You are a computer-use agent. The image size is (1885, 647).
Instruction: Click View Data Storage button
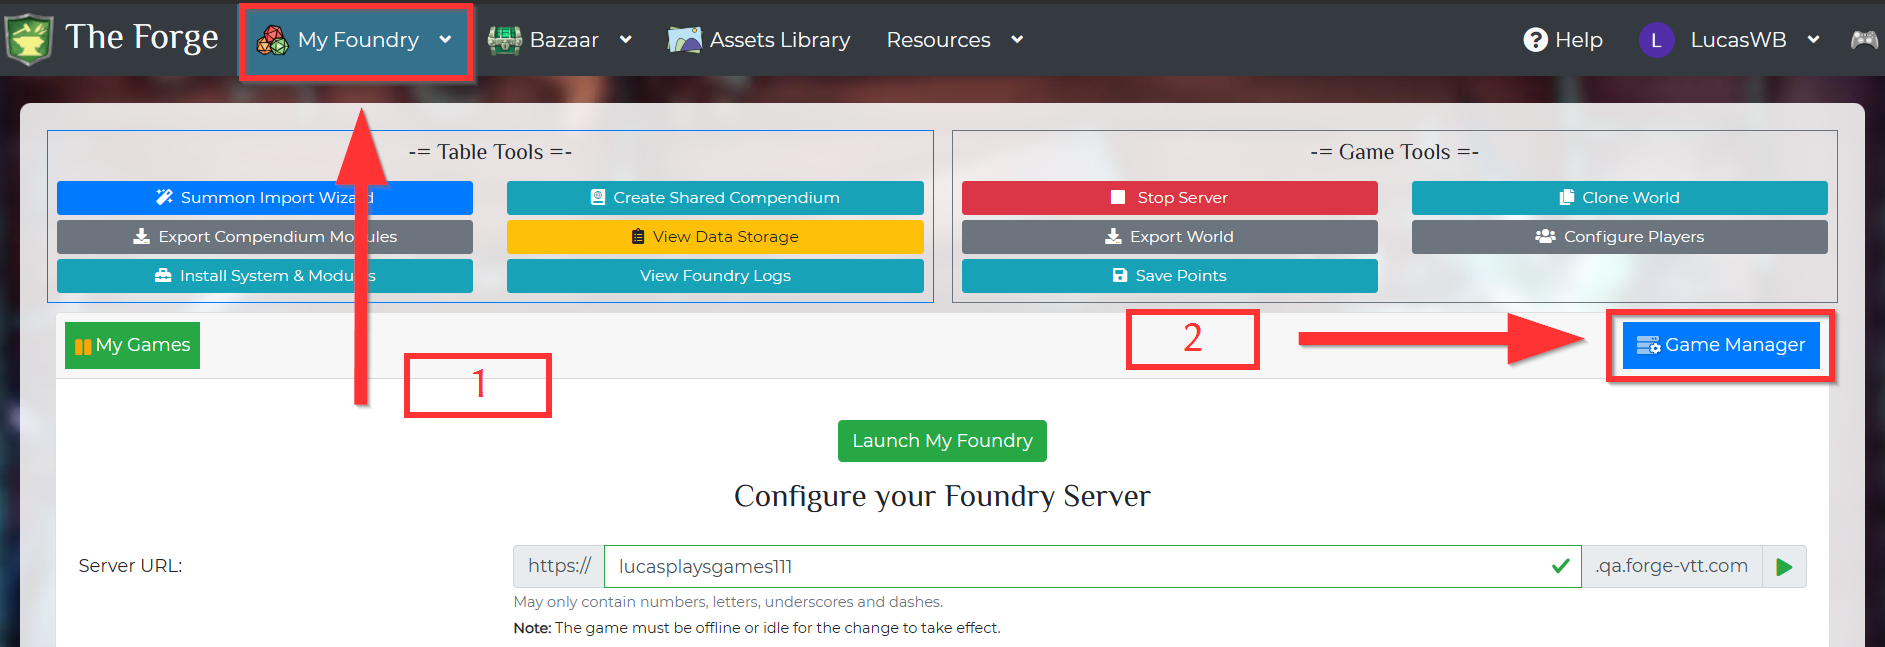tap(715, 237)
